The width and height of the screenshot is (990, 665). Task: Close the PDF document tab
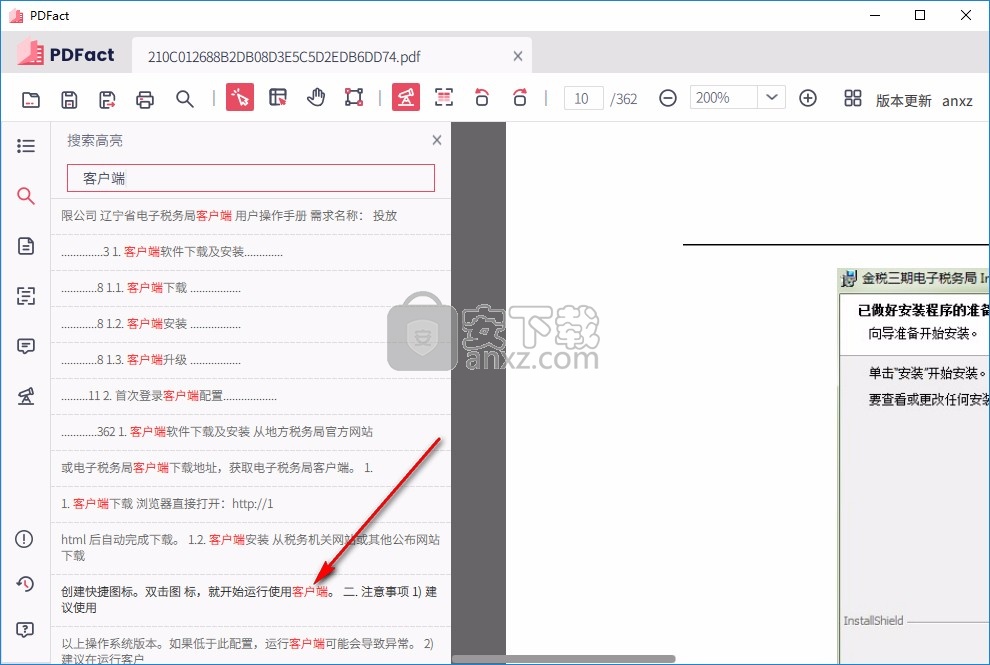(x=518, y=56)
